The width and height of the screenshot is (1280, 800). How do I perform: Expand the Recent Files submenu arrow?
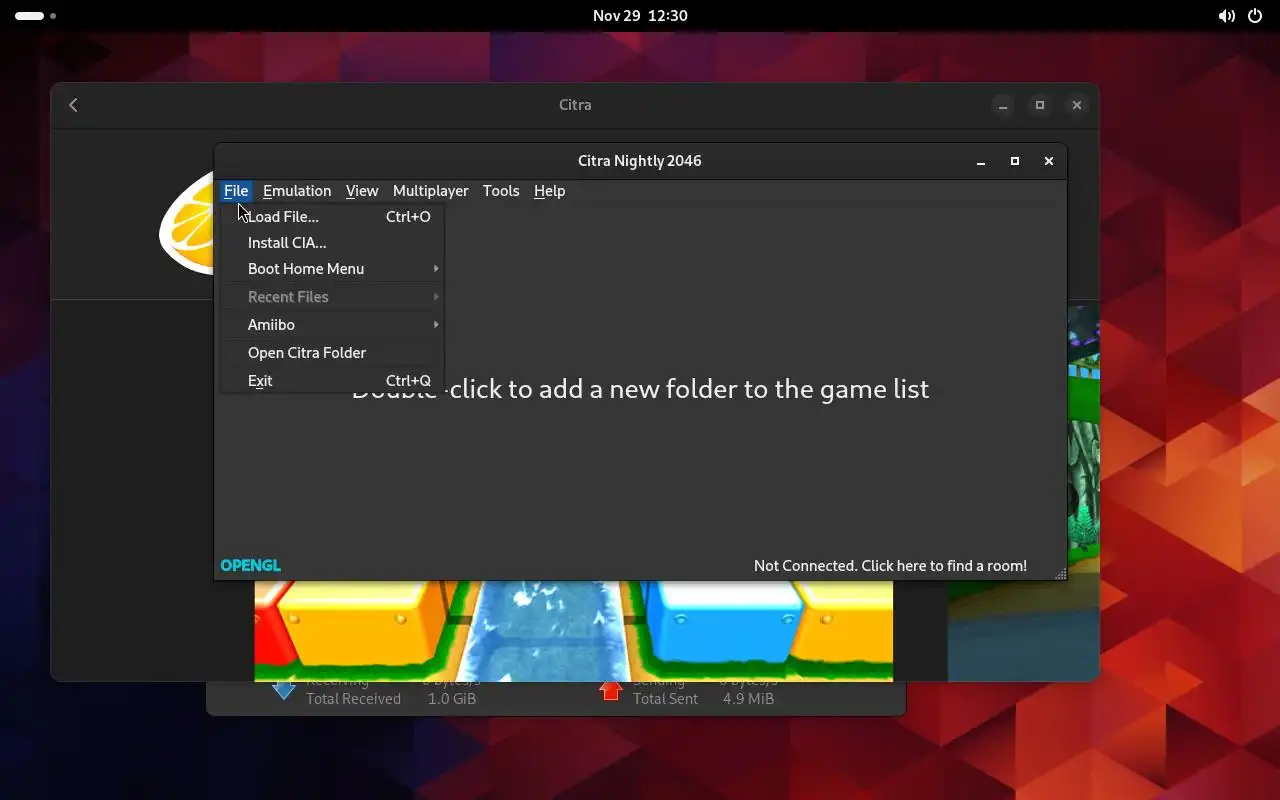pos(436,297)
